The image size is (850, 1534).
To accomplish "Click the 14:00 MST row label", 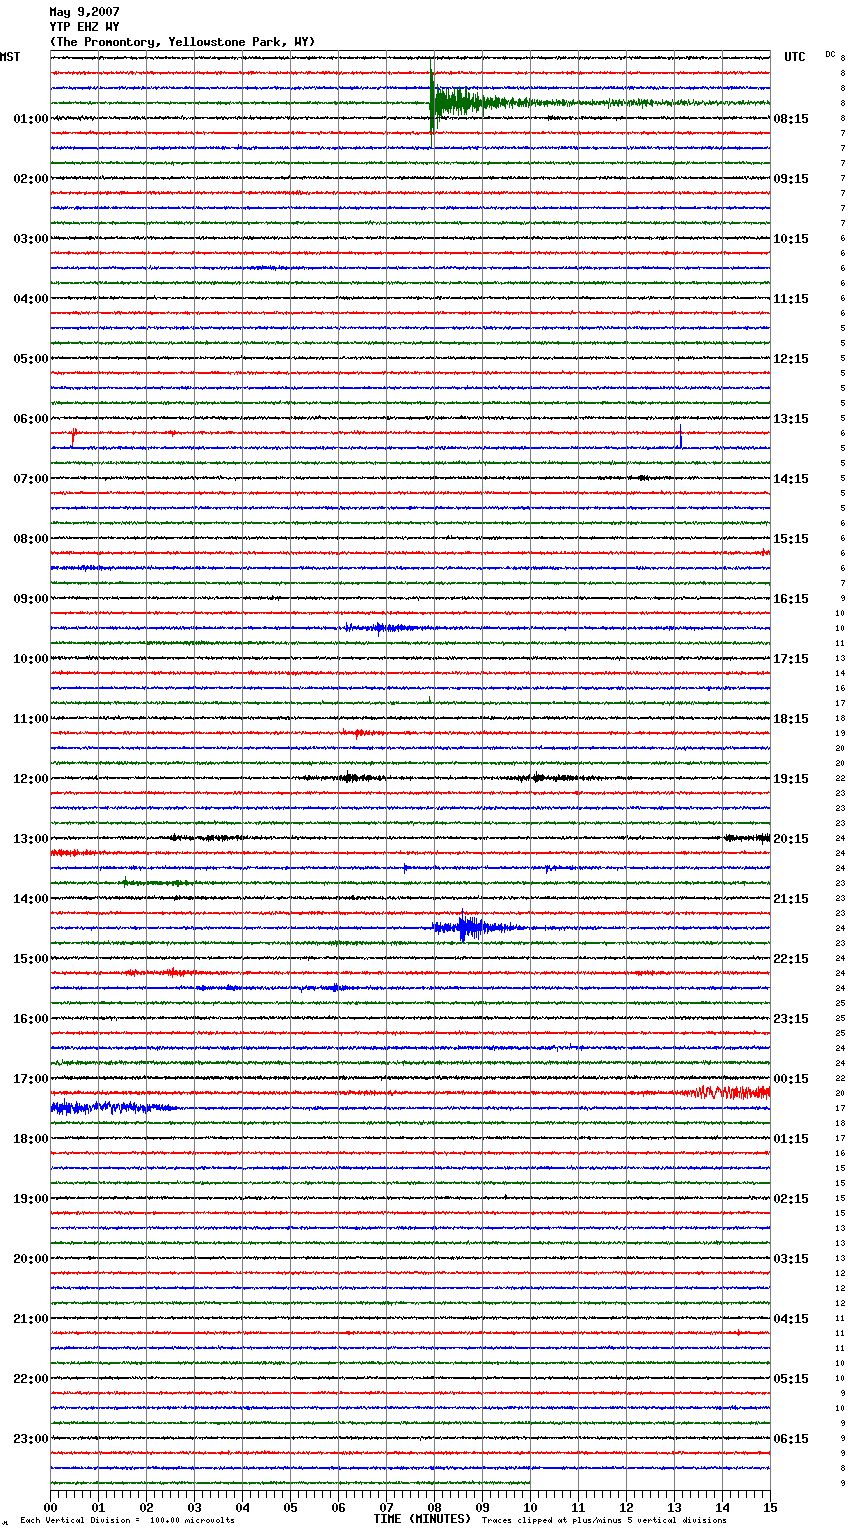I will click(x=31, y=899).
